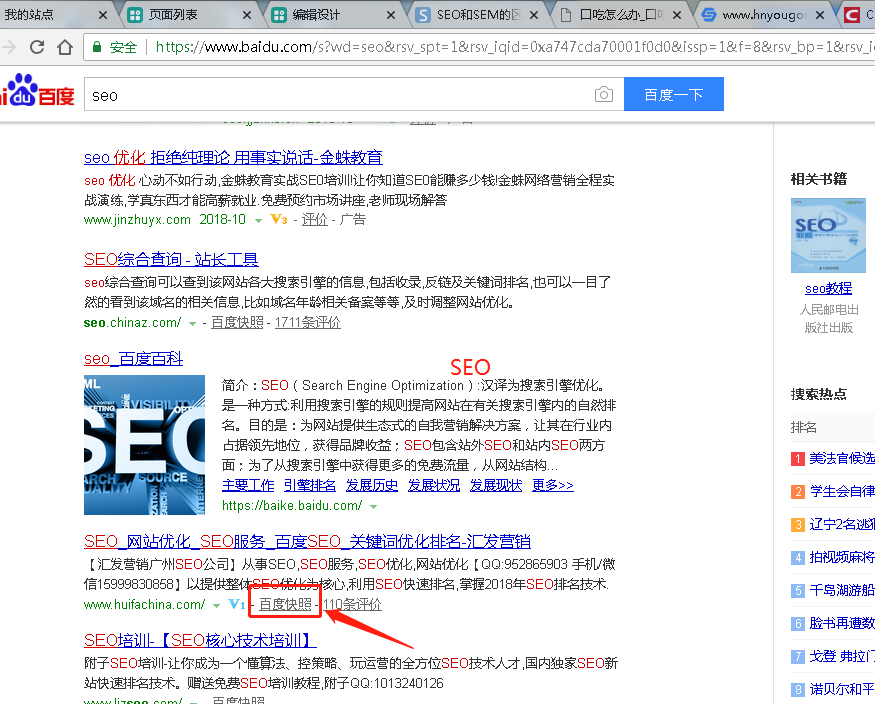
Task: Open hot search item 7 戈登 弗拉门
Action: click(842, 656)
